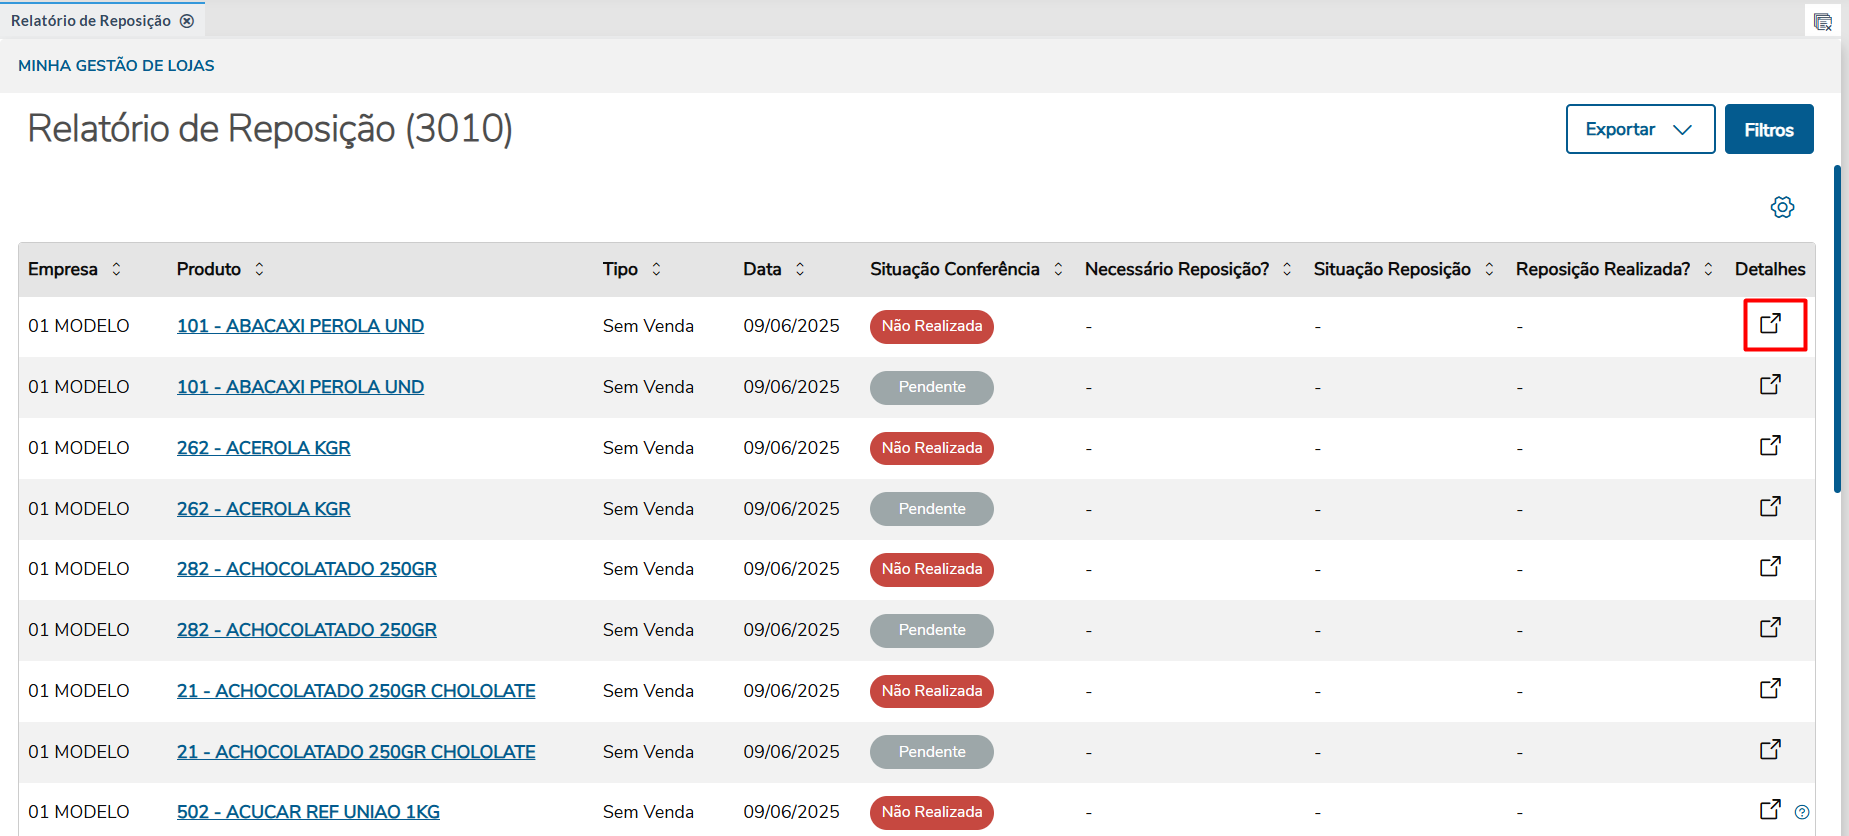The width and height of the screenshot is (1849, 836).
Task: Open details for first ABACAXI PEROLA Não Realizada row
Action: pyautogui.click(x=1770, y=324)
